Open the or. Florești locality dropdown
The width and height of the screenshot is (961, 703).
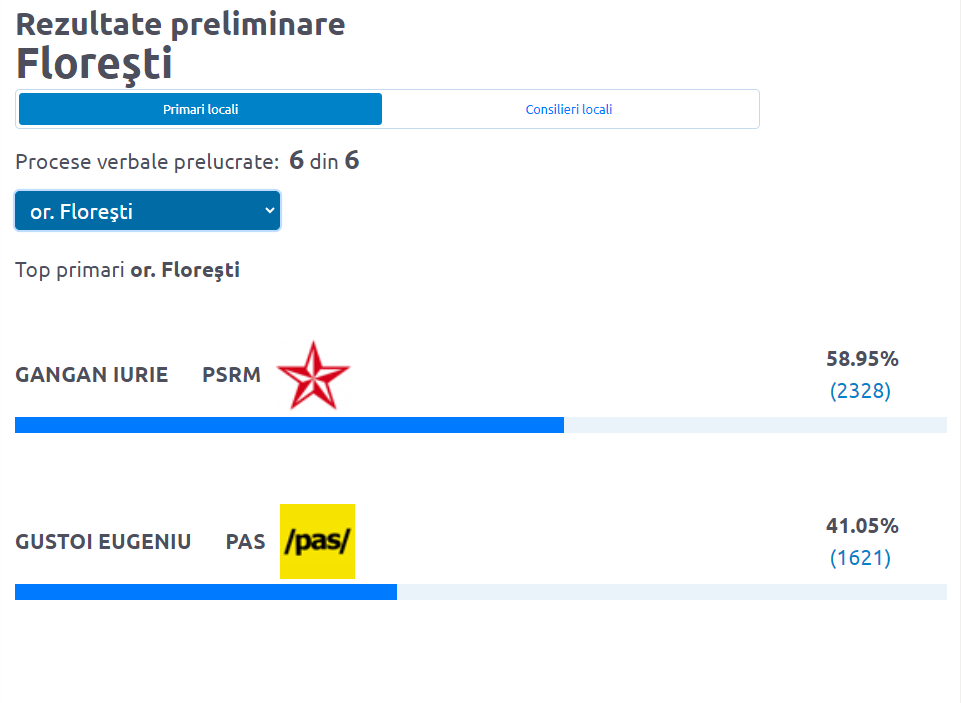point(148,211)
